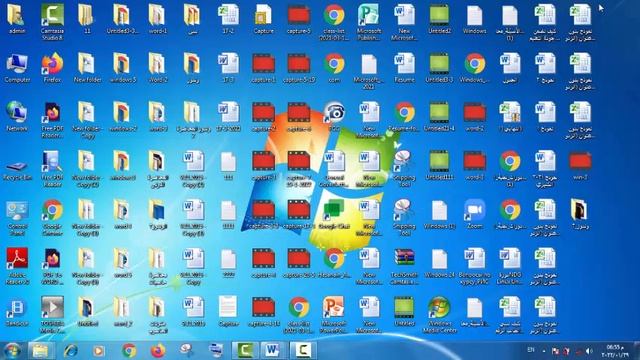
Task: Select the Chrome file named com
Action: (334, 68)
